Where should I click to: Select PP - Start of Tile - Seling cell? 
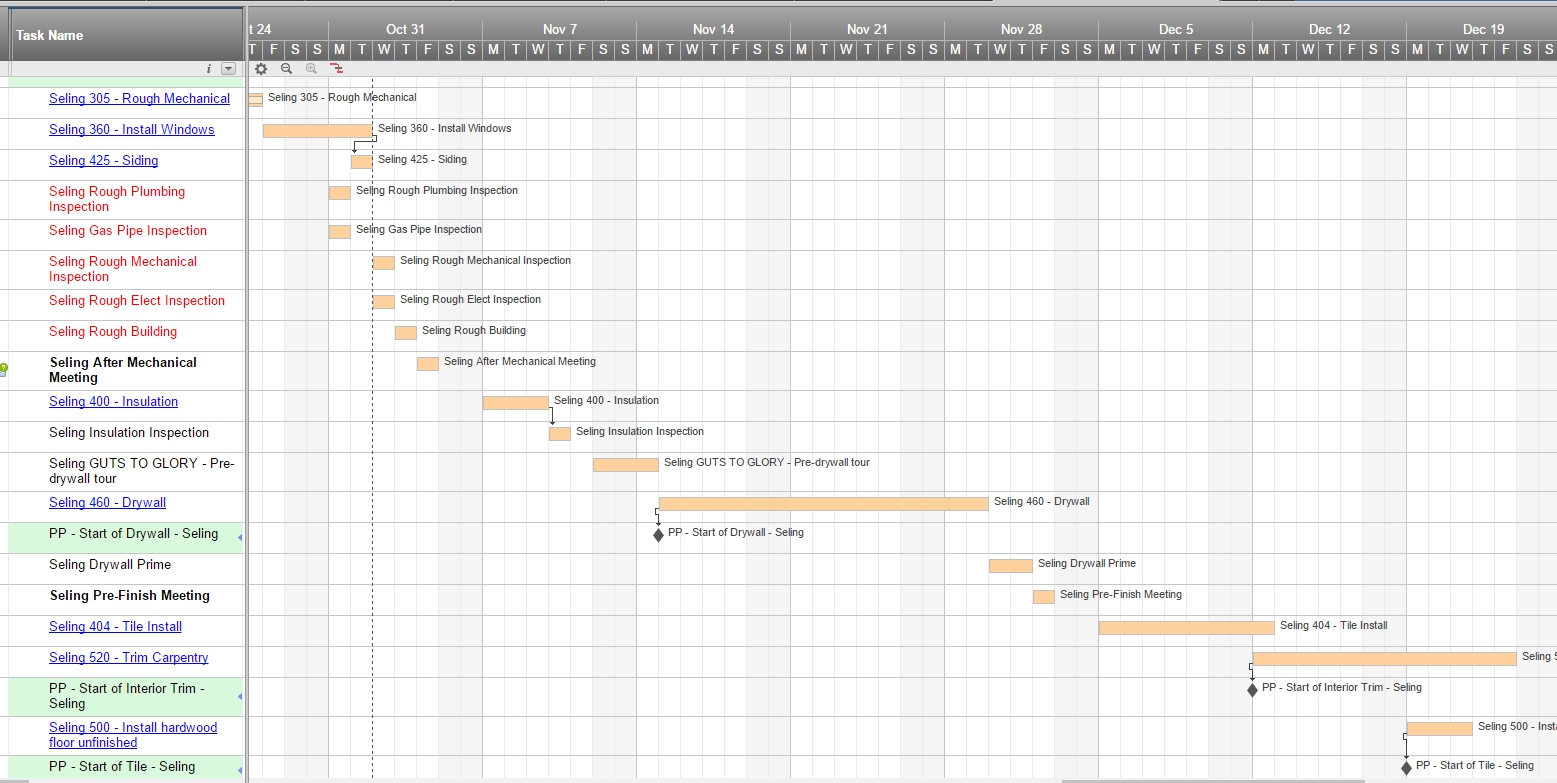pyautogui.click(x=126, y=768)
